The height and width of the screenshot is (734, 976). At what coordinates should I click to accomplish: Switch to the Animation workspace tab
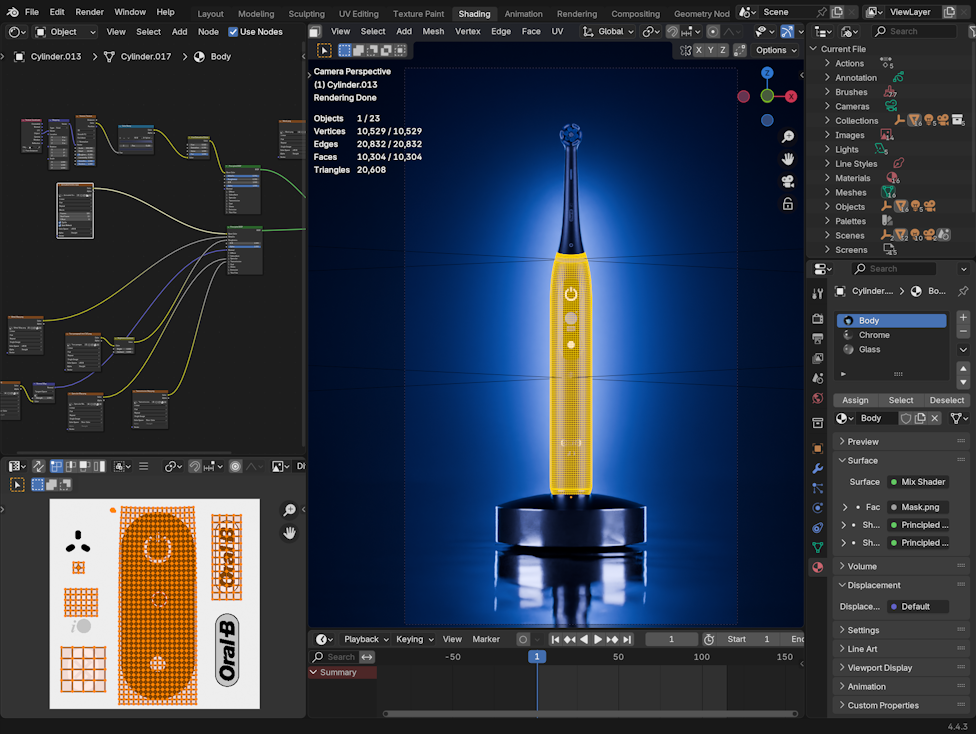(523, 14)
